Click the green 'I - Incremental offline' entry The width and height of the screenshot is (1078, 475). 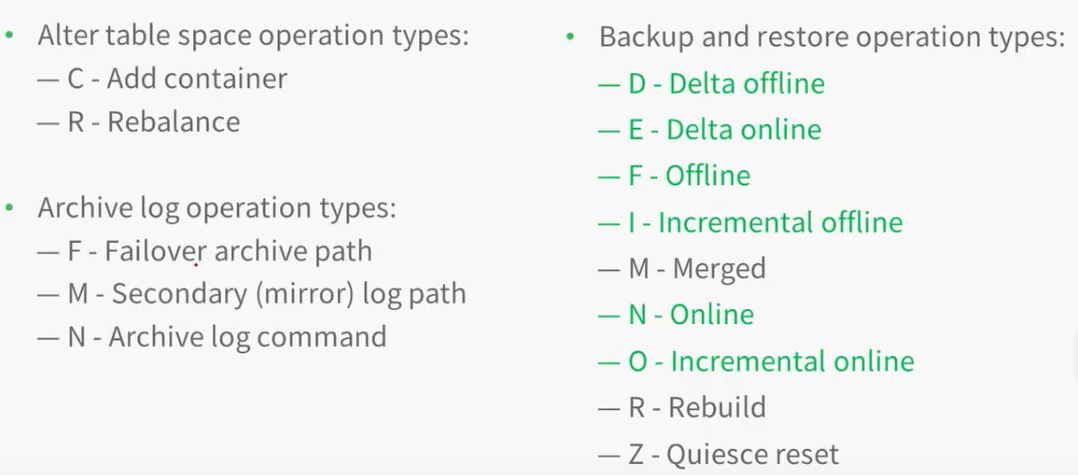pyautogui.click(x=750, y=223)
